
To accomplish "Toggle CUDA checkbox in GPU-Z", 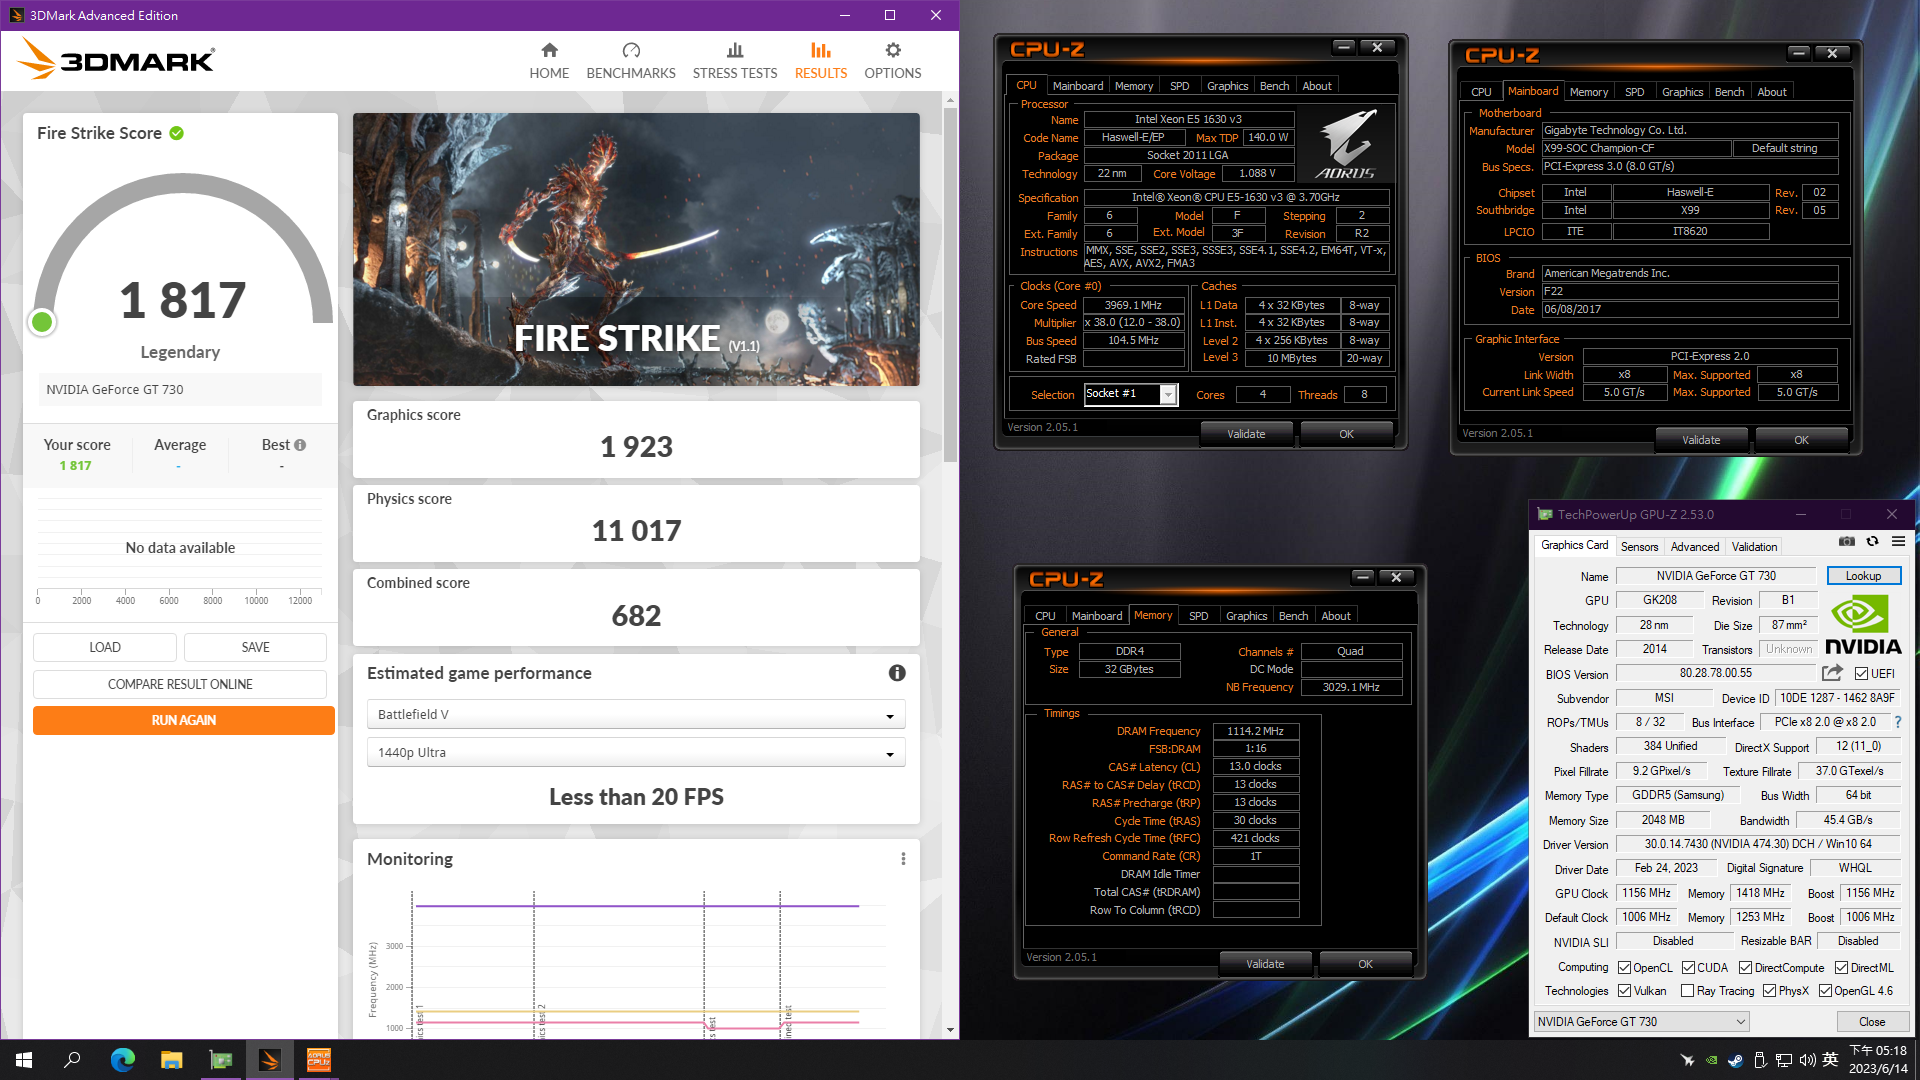I will coord(1689,968).
